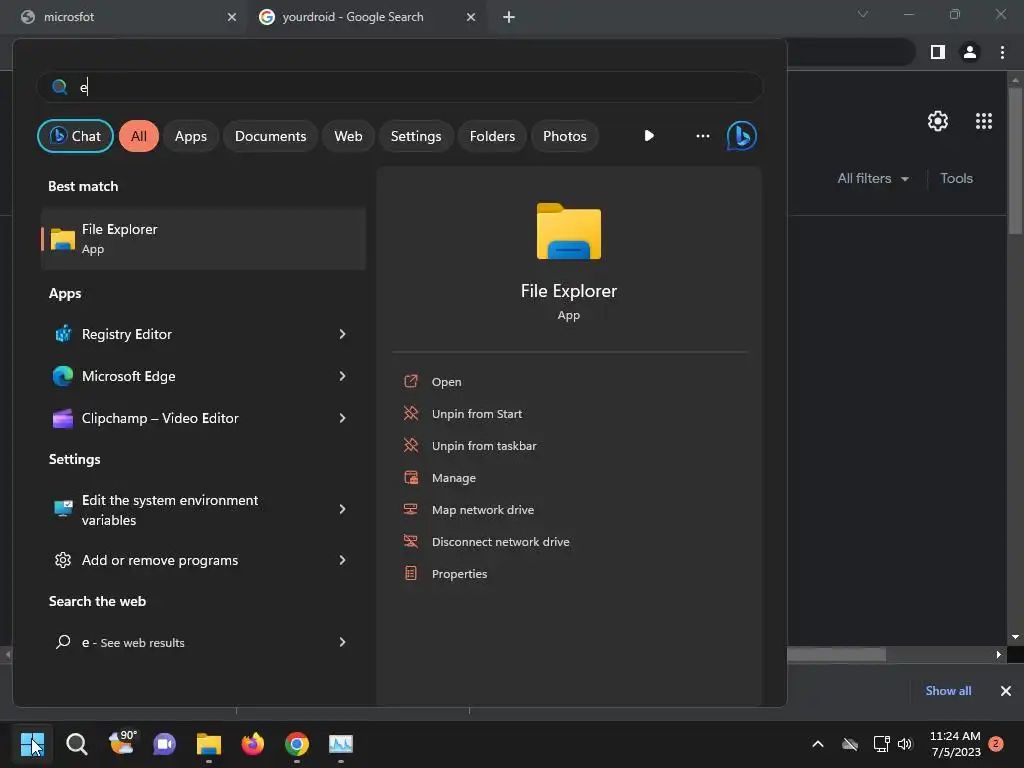Screen dimensions: 1024x768
Task: Expand Add or remove programs options
Action: [342, 560]
